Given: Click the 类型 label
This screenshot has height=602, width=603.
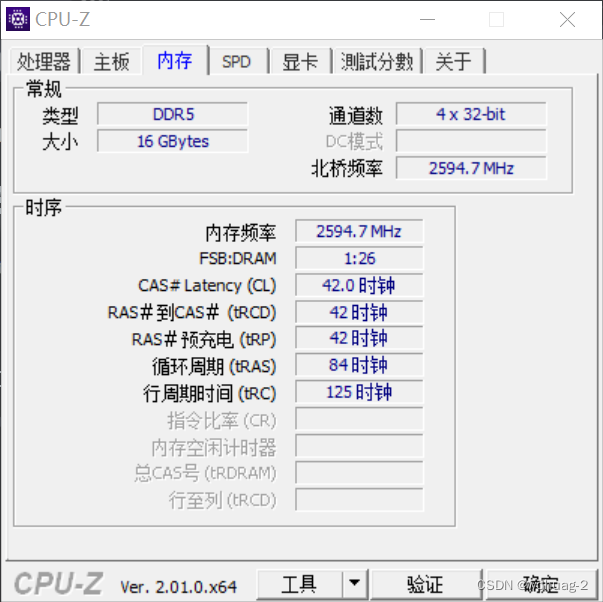Looking at the screenshot, I should tap(60, 115).
